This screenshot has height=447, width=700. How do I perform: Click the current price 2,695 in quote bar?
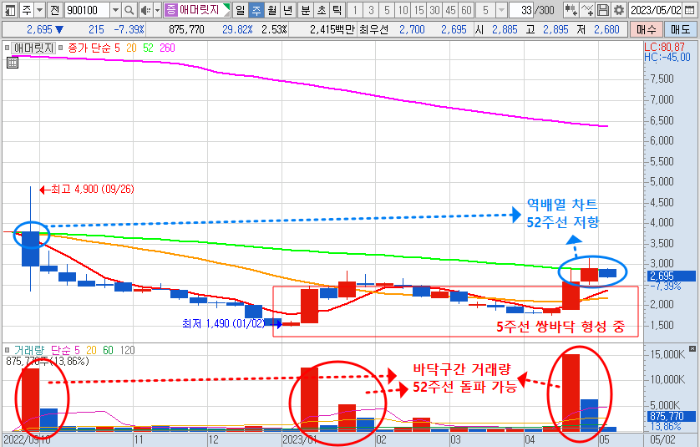40,30
